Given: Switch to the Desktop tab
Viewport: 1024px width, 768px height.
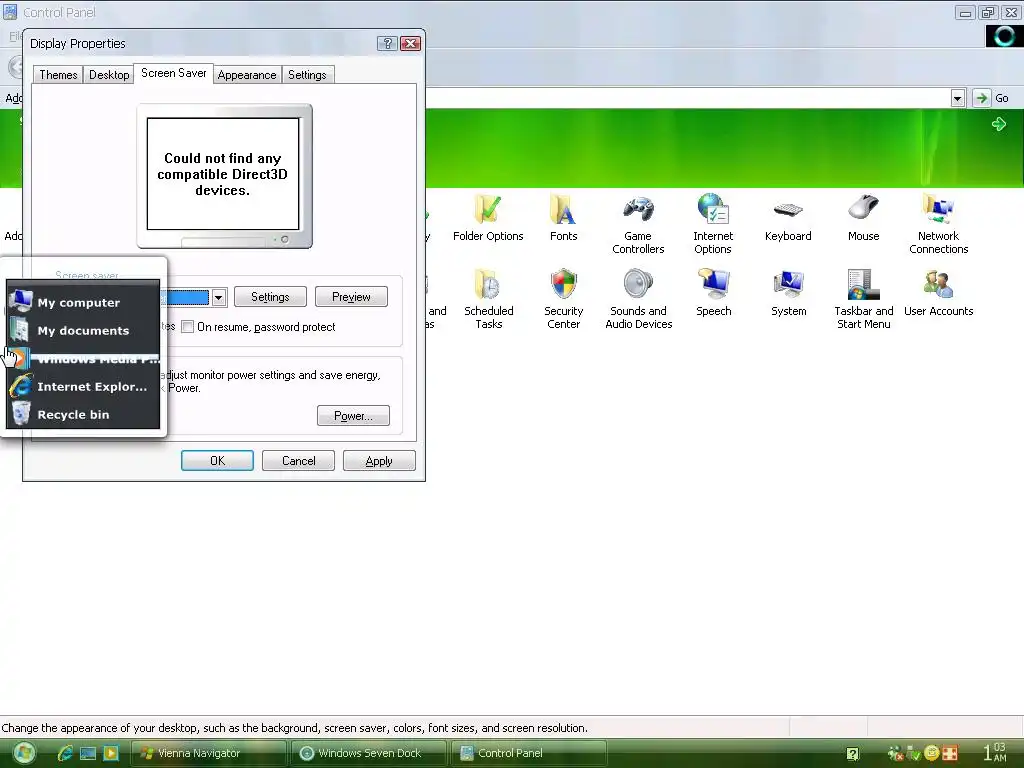Looking at the screenshot, I should coord(109,74).
